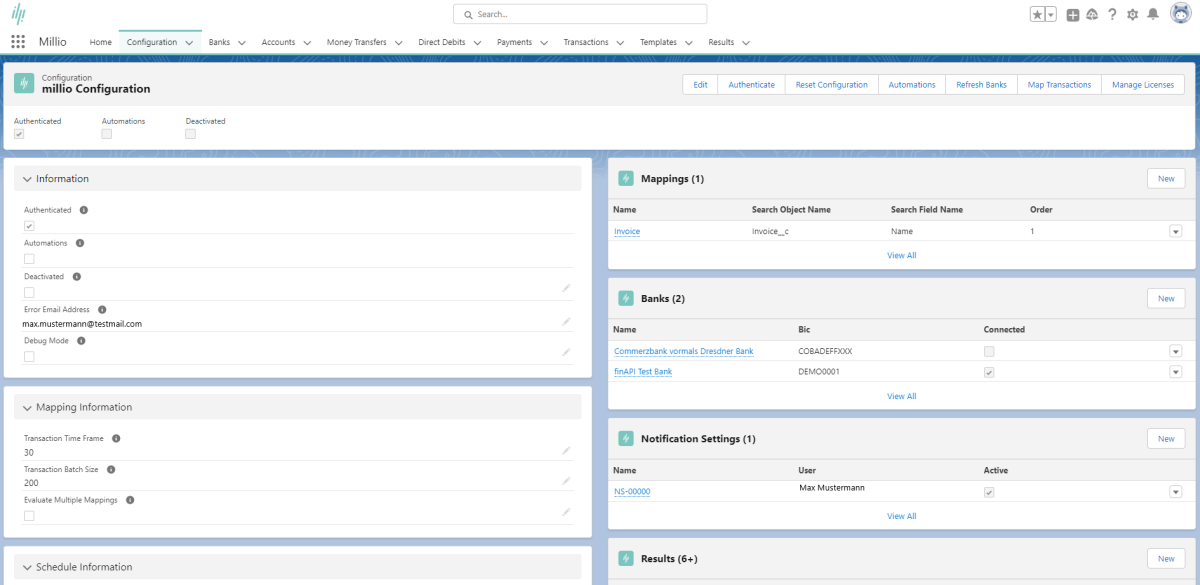Go to the Home tab
Viewport: 1200px width, 585px height.
pos(100,42)
